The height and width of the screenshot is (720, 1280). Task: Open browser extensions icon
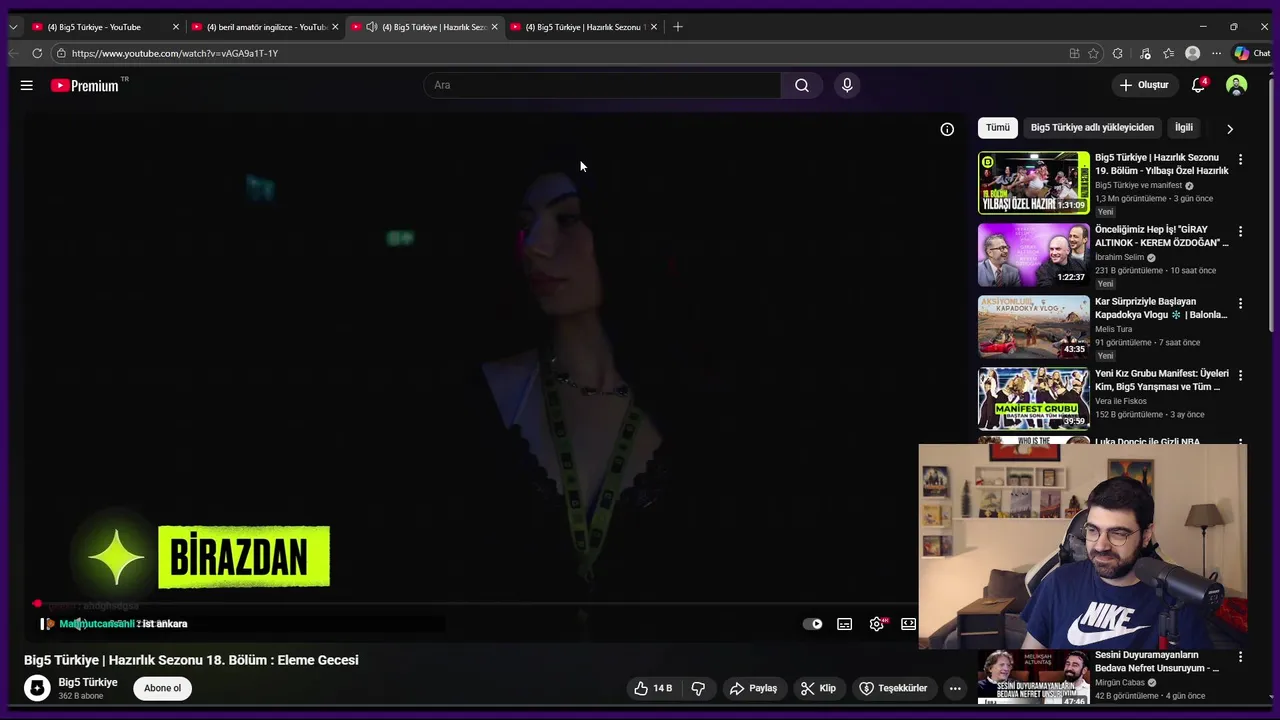click(1118, 53)
